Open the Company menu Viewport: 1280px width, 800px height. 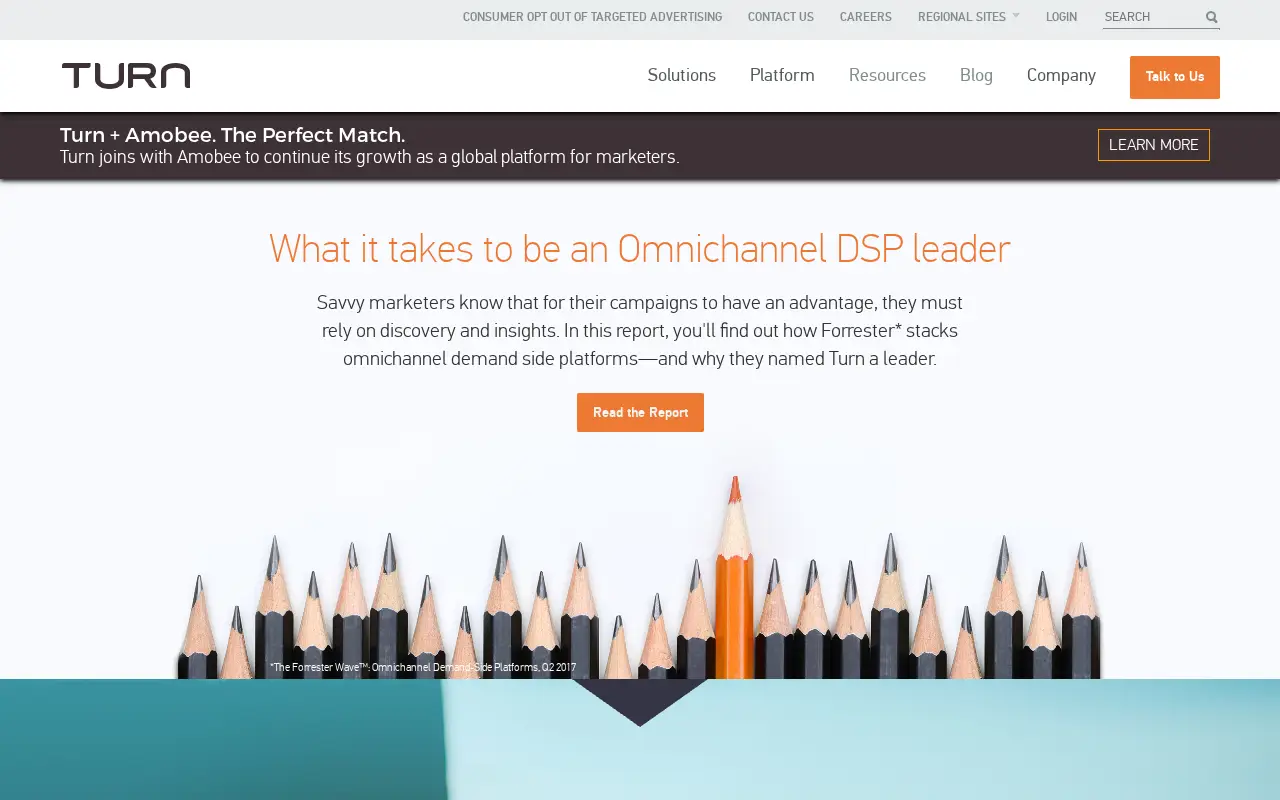tap(1061, 76)
